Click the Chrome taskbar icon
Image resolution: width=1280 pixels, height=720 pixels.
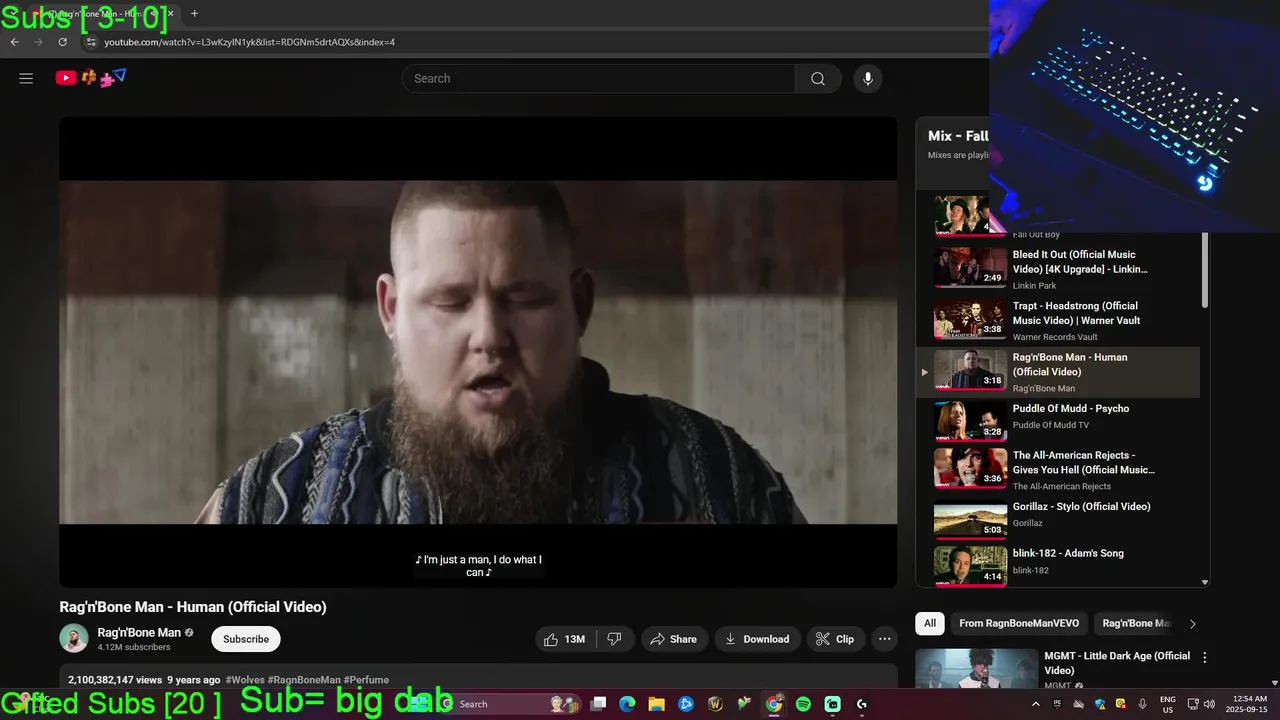774,704
